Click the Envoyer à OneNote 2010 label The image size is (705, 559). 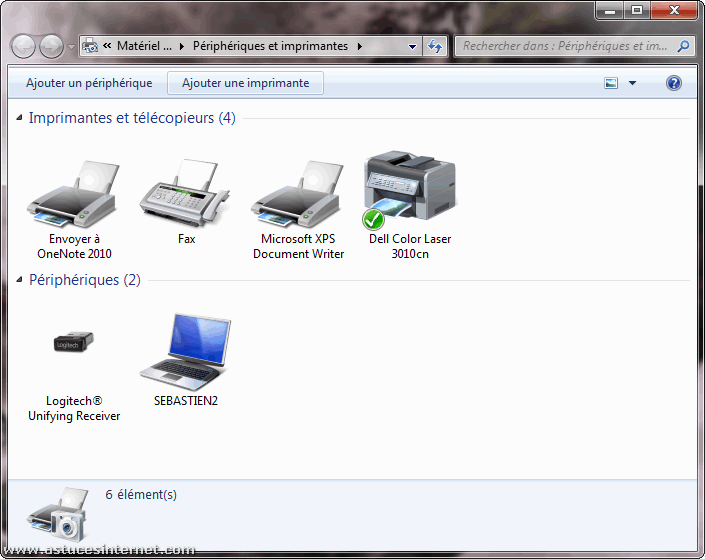[x=74, y=246]
